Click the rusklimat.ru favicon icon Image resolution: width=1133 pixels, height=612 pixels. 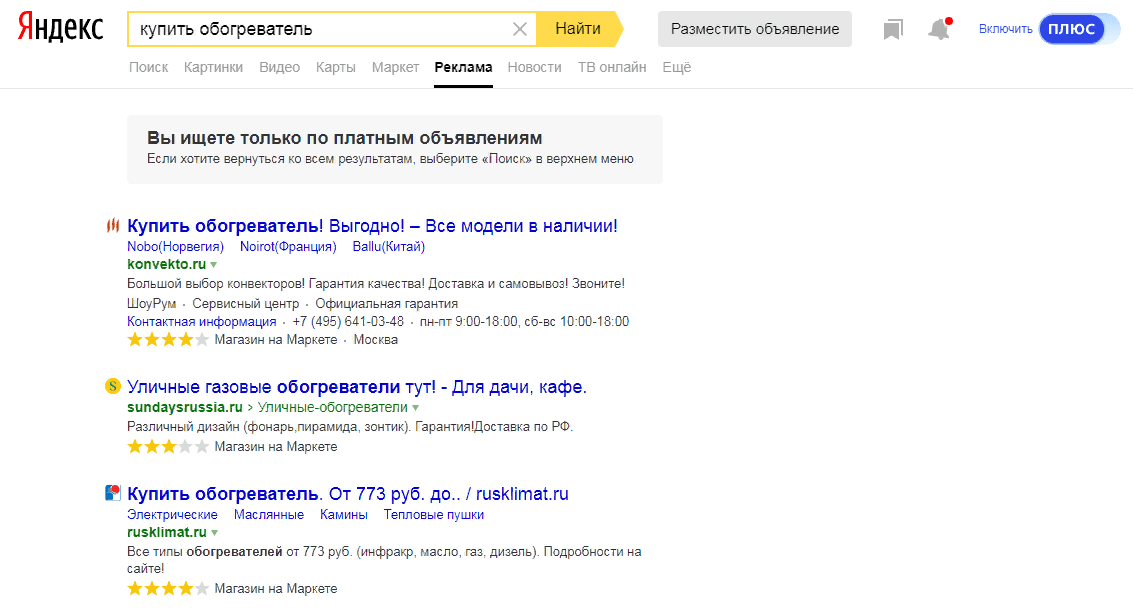coord(112,493)
